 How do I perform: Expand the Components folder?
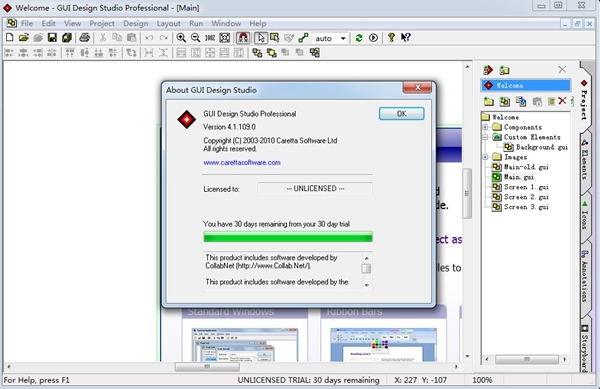pyautogui.click(x=485, y=127)
